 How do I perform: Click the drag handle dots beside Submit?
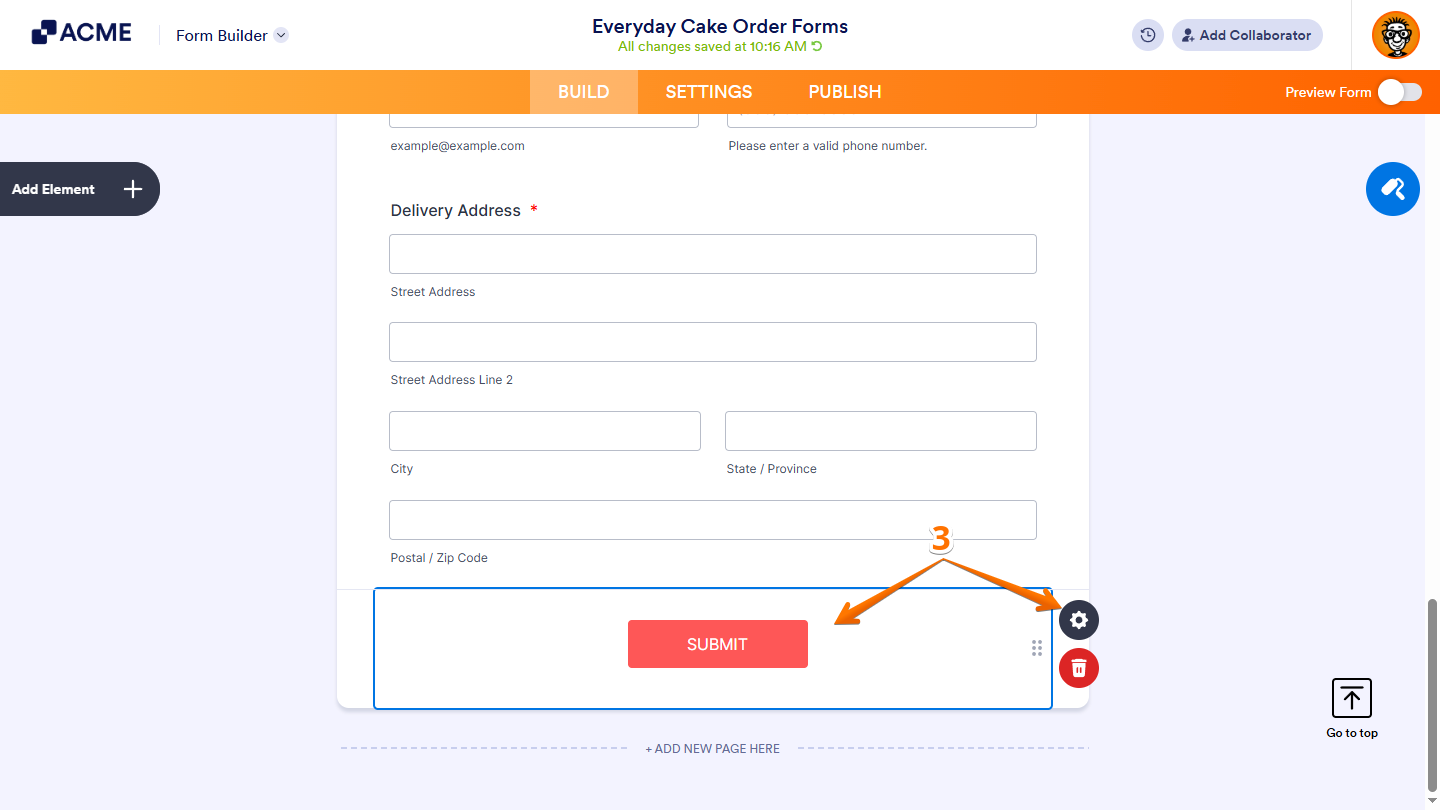coord(1037,648)
